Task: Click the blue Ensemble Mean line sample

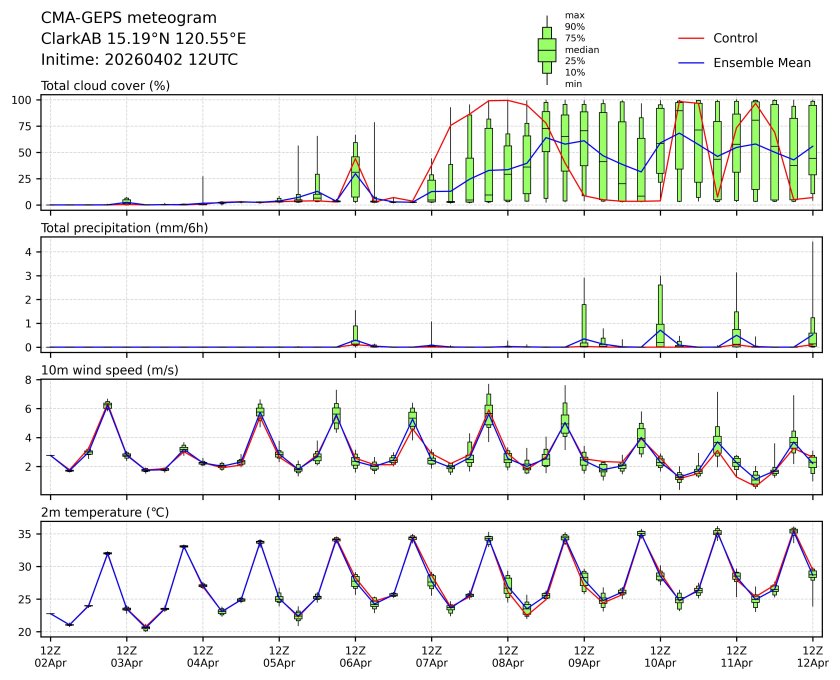Action: (x=693, y=62)
